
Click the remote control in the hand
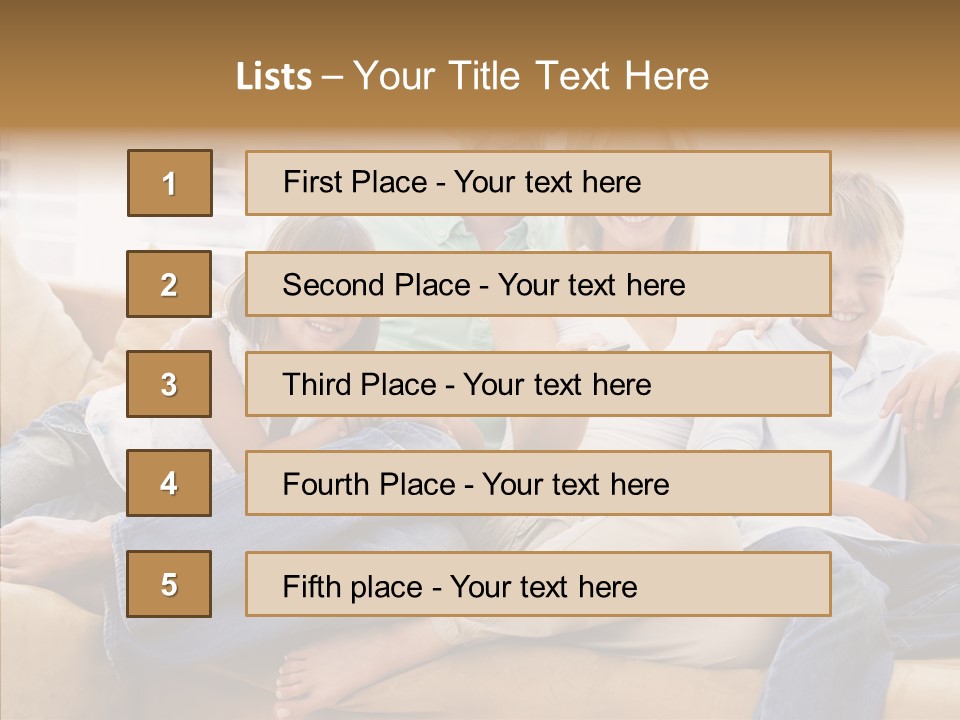(612, 347)
